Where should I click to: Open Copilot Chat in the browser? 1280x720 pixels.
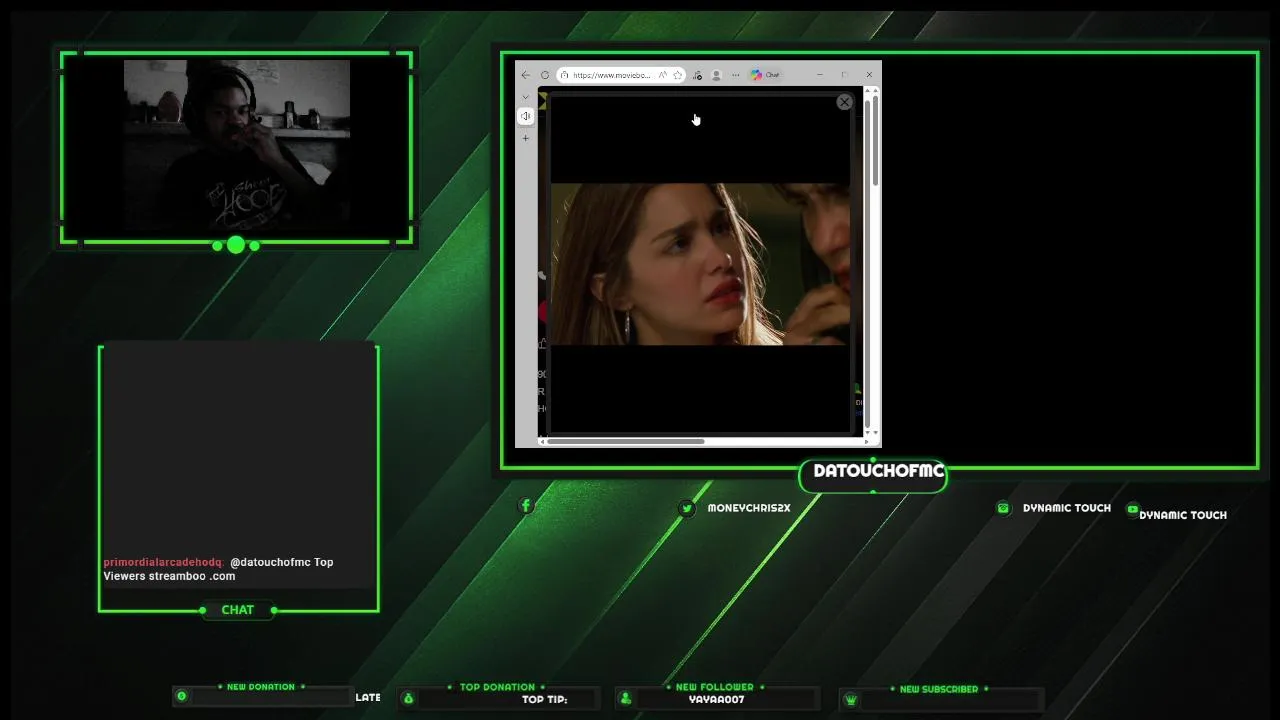tap(765, 75)
